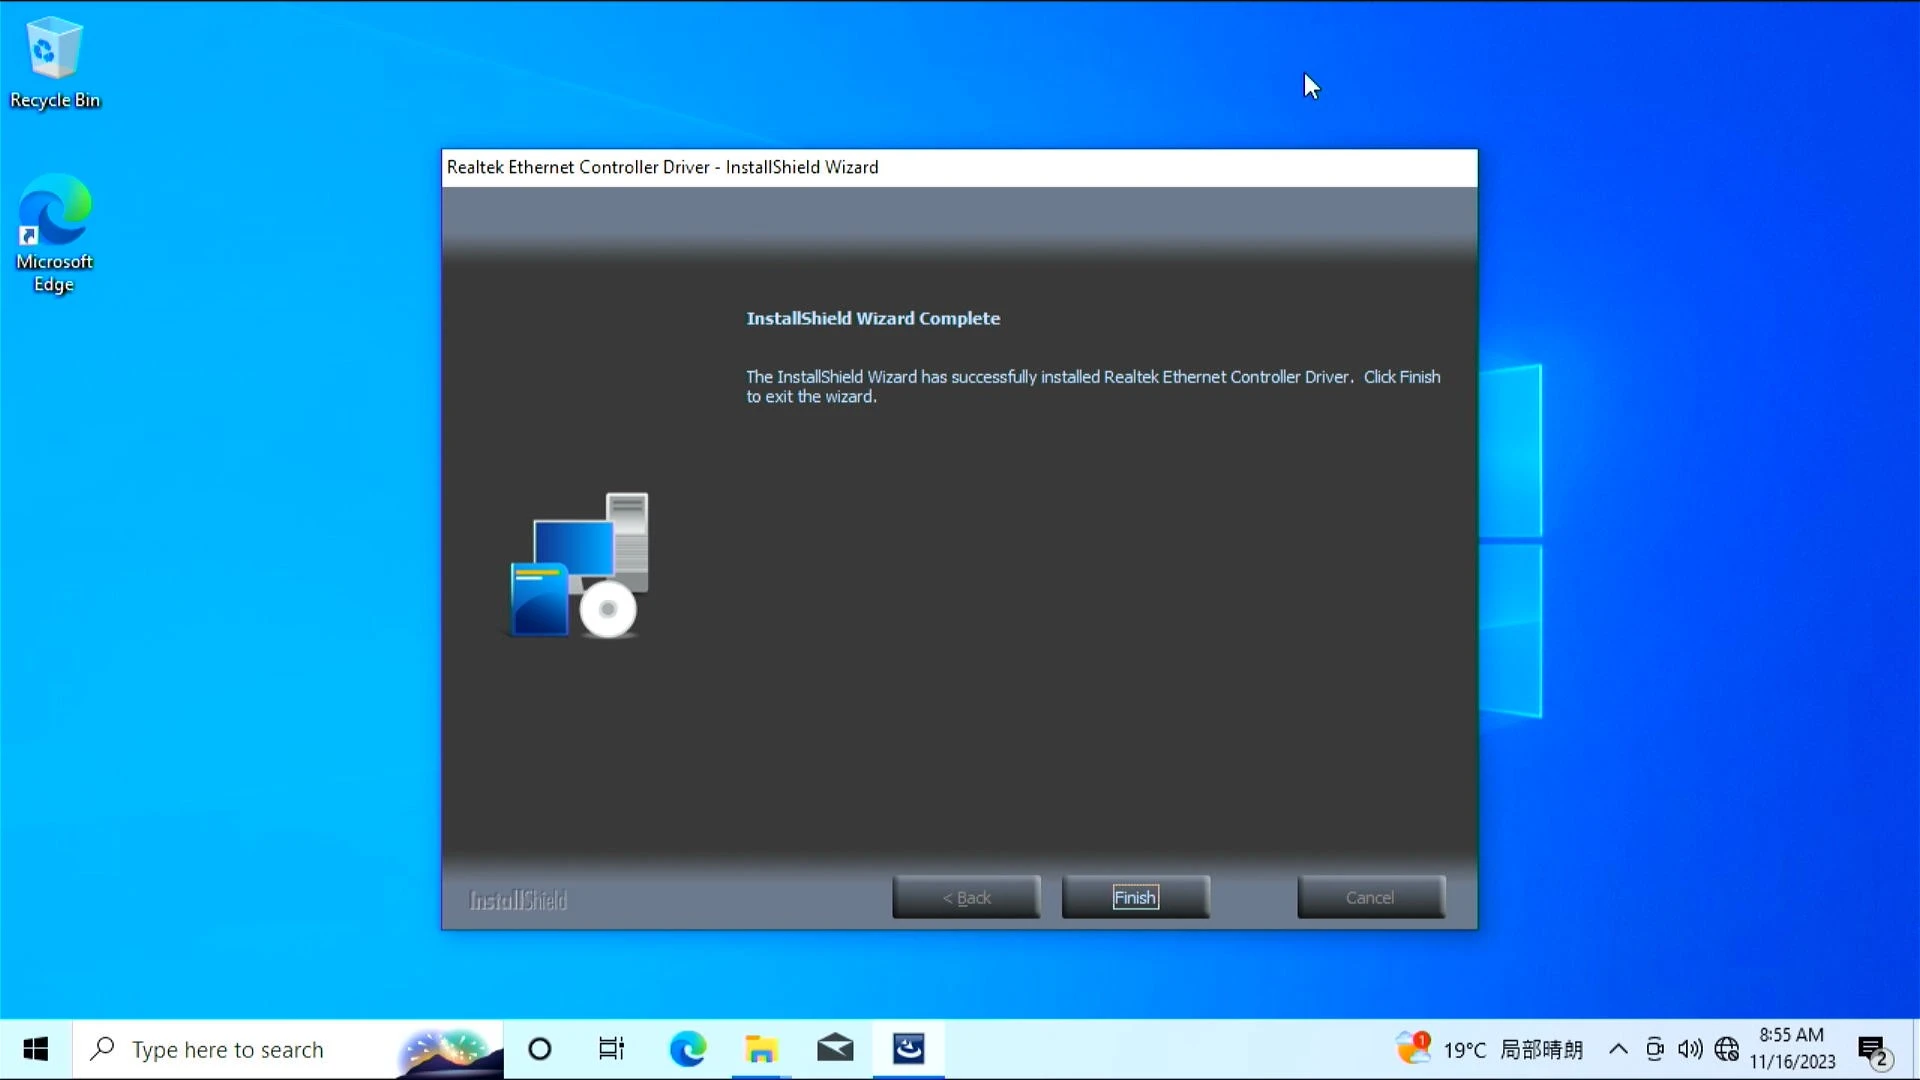Open network status globe icon
The height and width of the screenshot is (1080, 1920).
click(x=1727, y=1049)
